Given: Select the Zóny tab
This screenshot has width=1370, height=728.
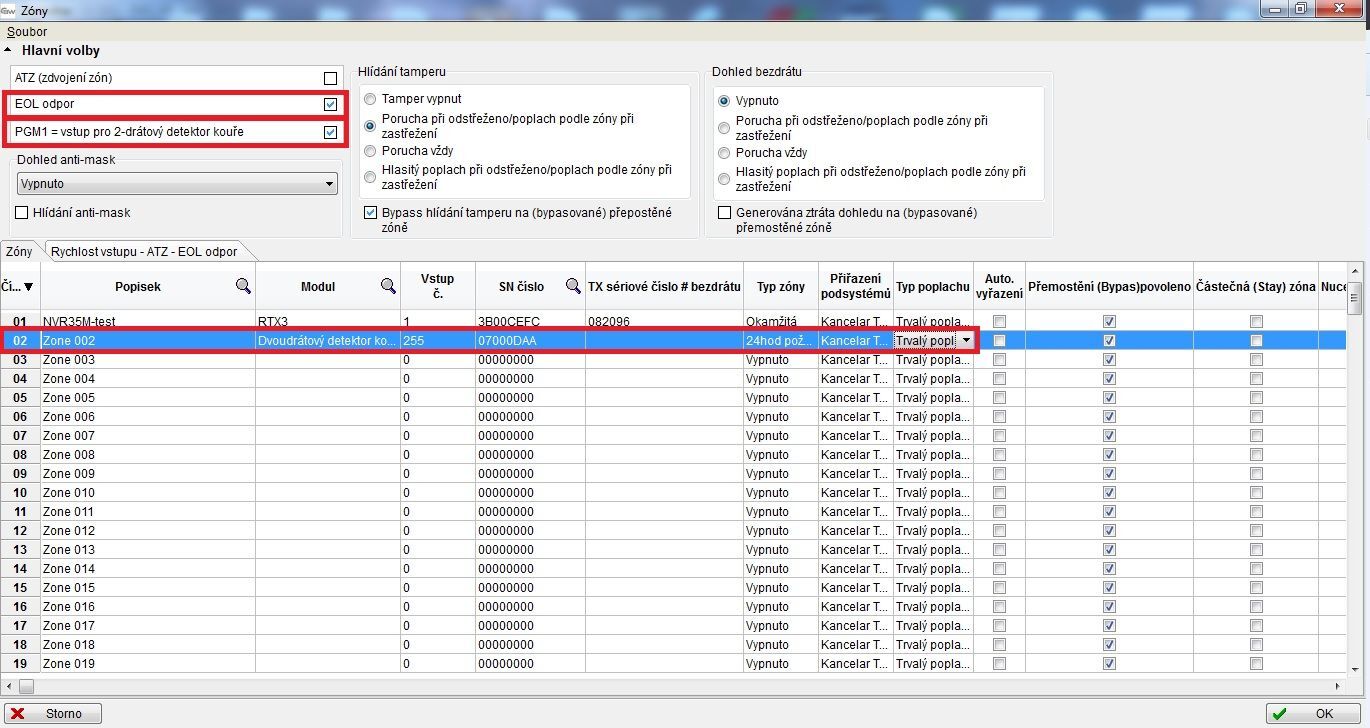Looking at the screenshot, I should click(x=19, y=252).
